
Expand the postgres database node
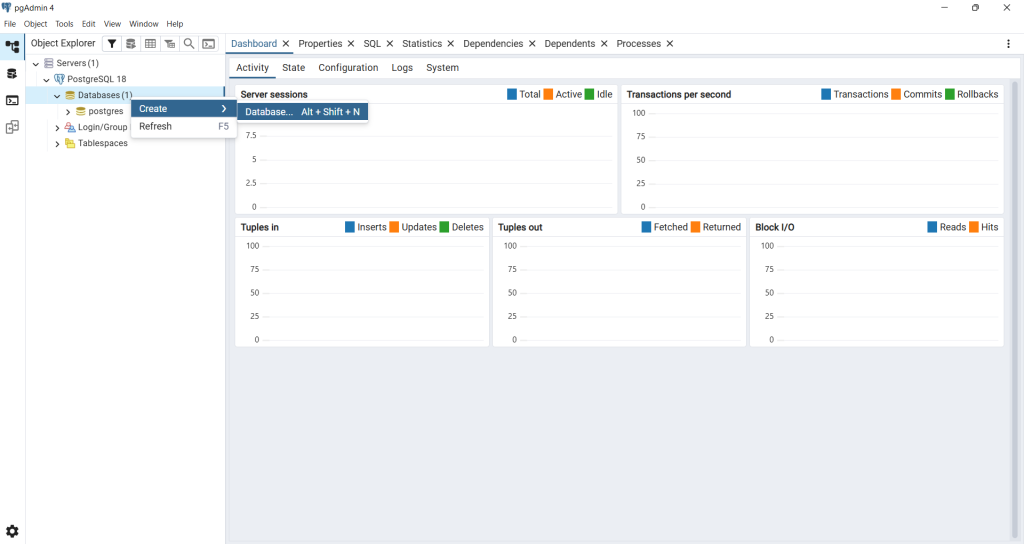68,112
